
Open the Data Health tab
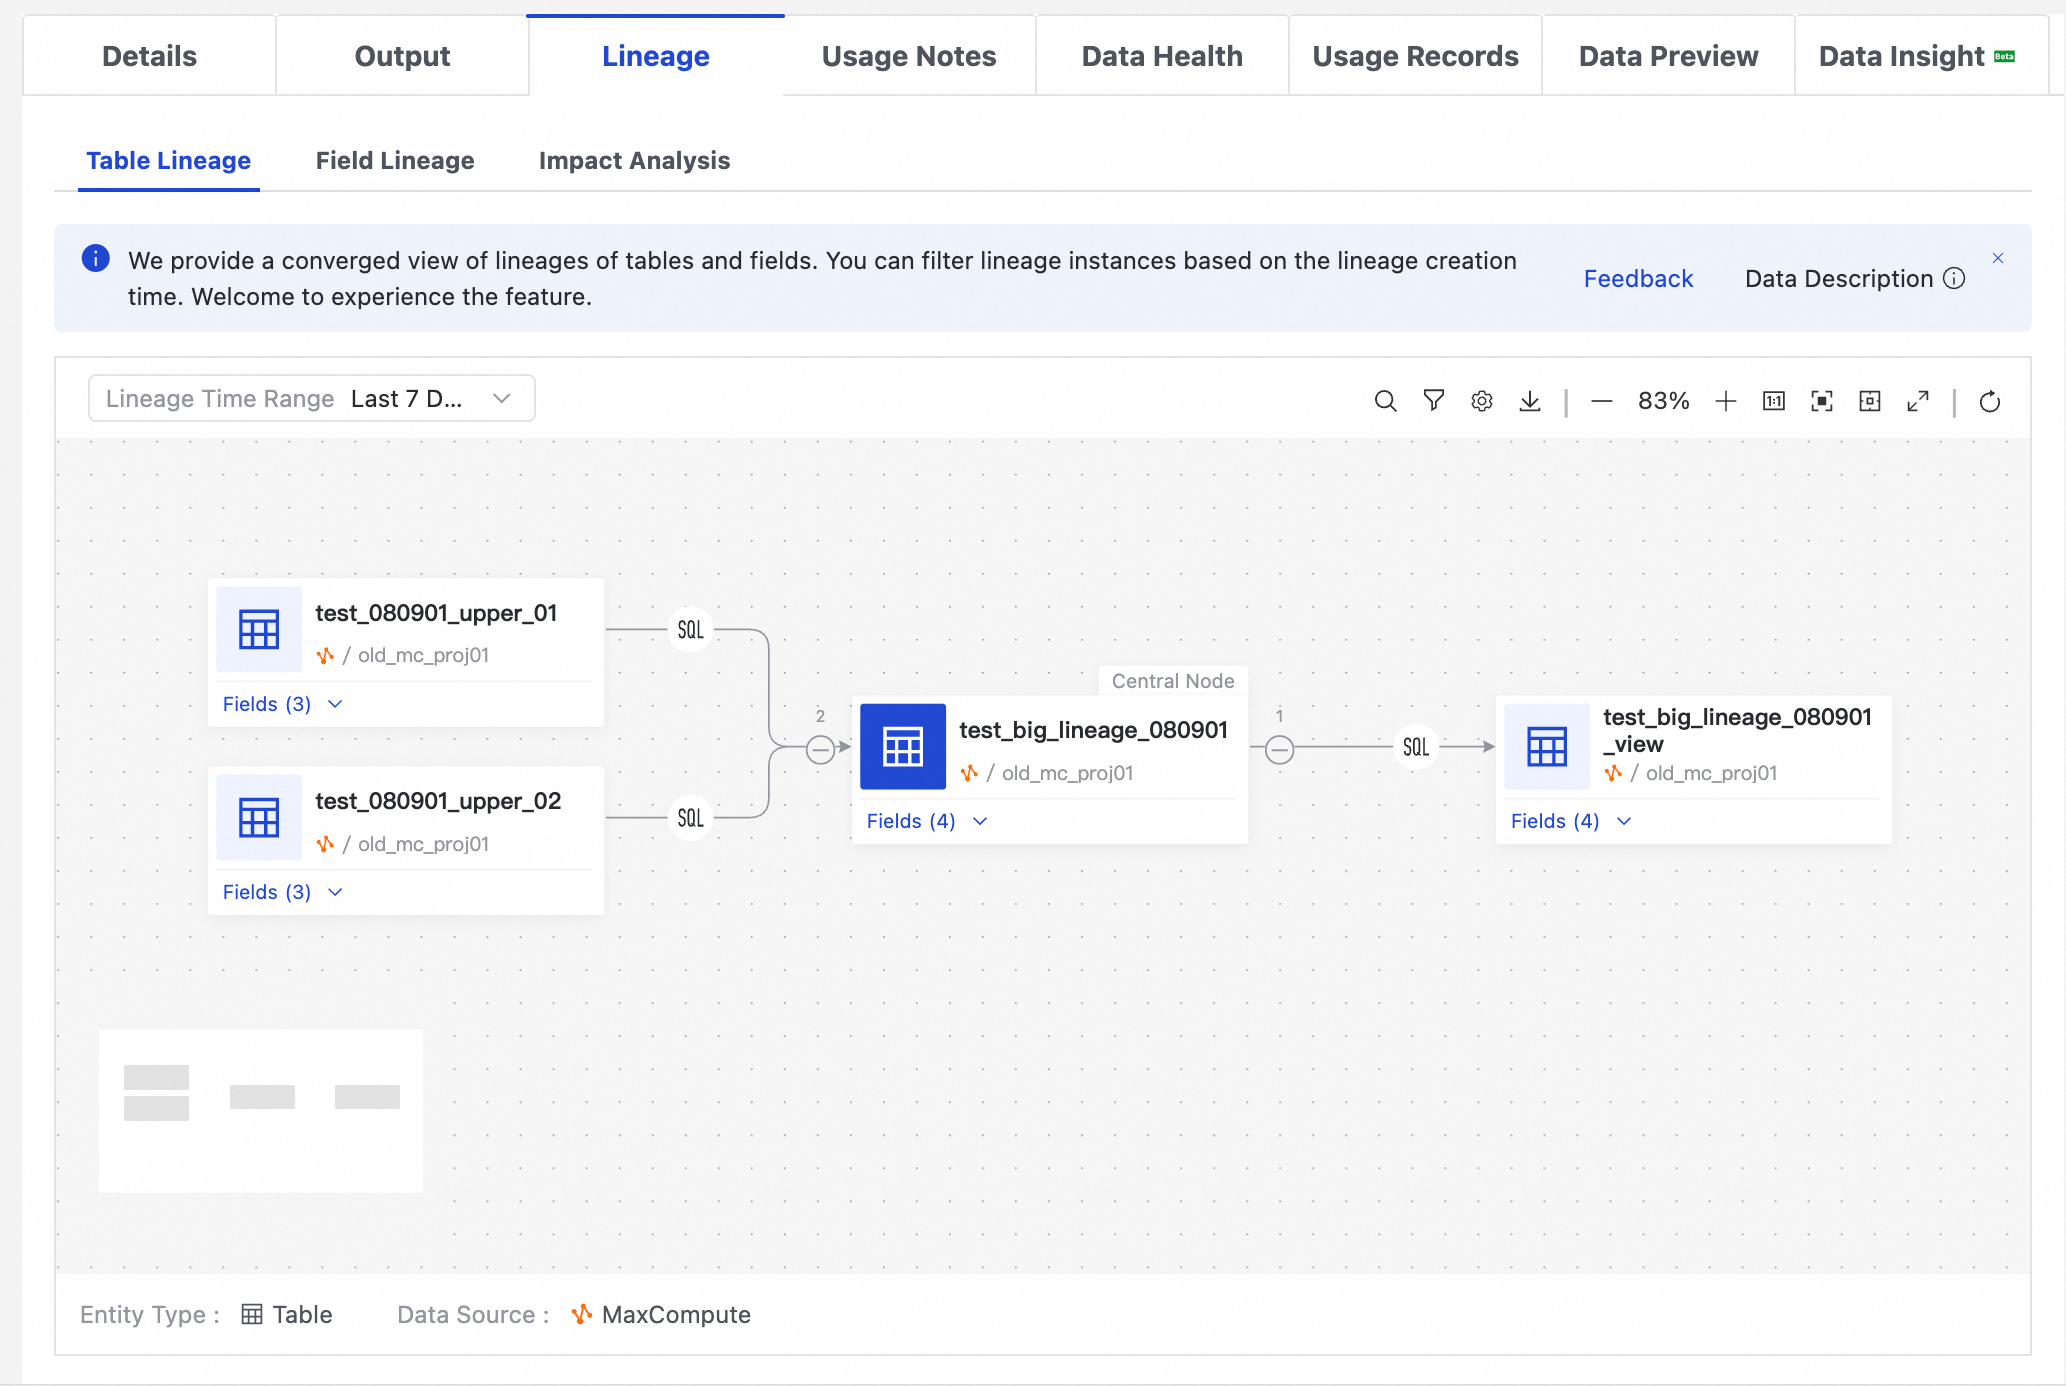coord(1162,56)
